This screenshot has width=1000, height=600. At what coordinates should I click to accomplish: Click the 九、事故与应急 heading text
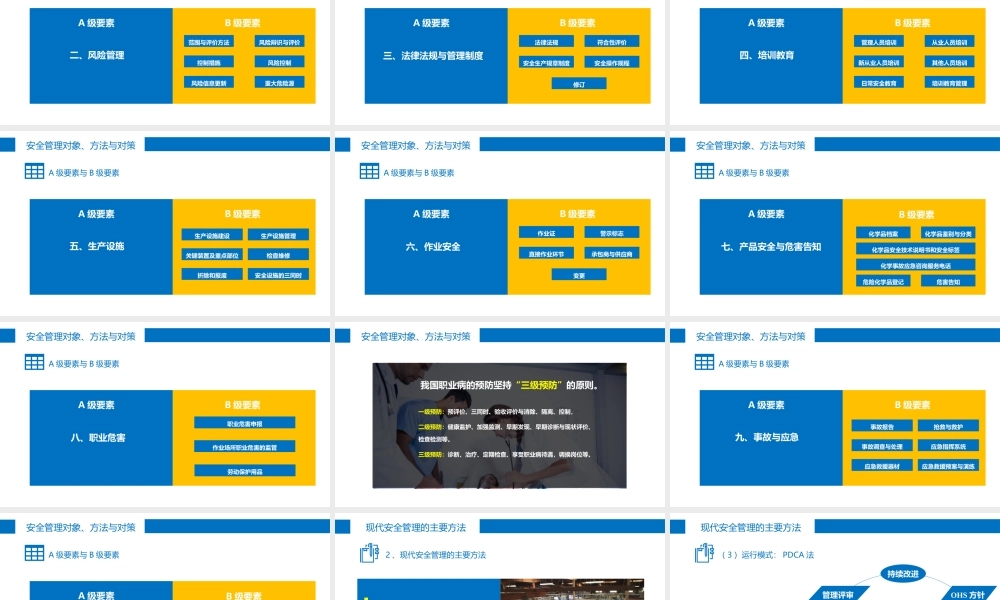coord(767,437)
